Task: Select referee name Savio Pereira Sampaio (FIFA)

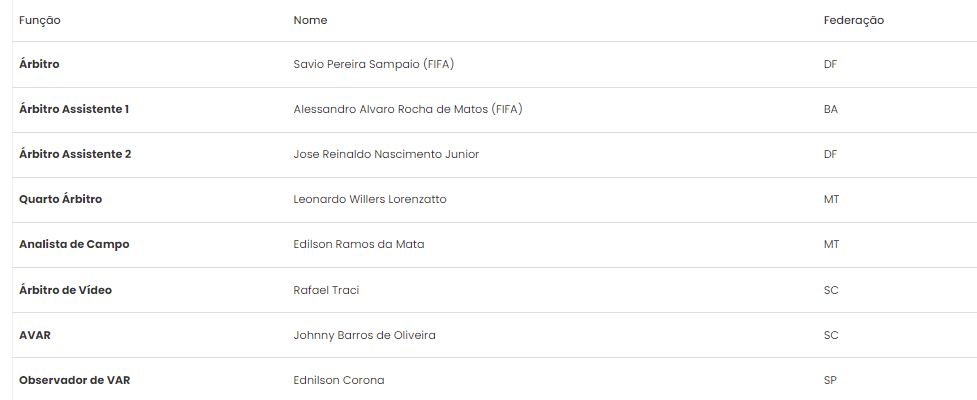Action: click(x=374, y=64)
